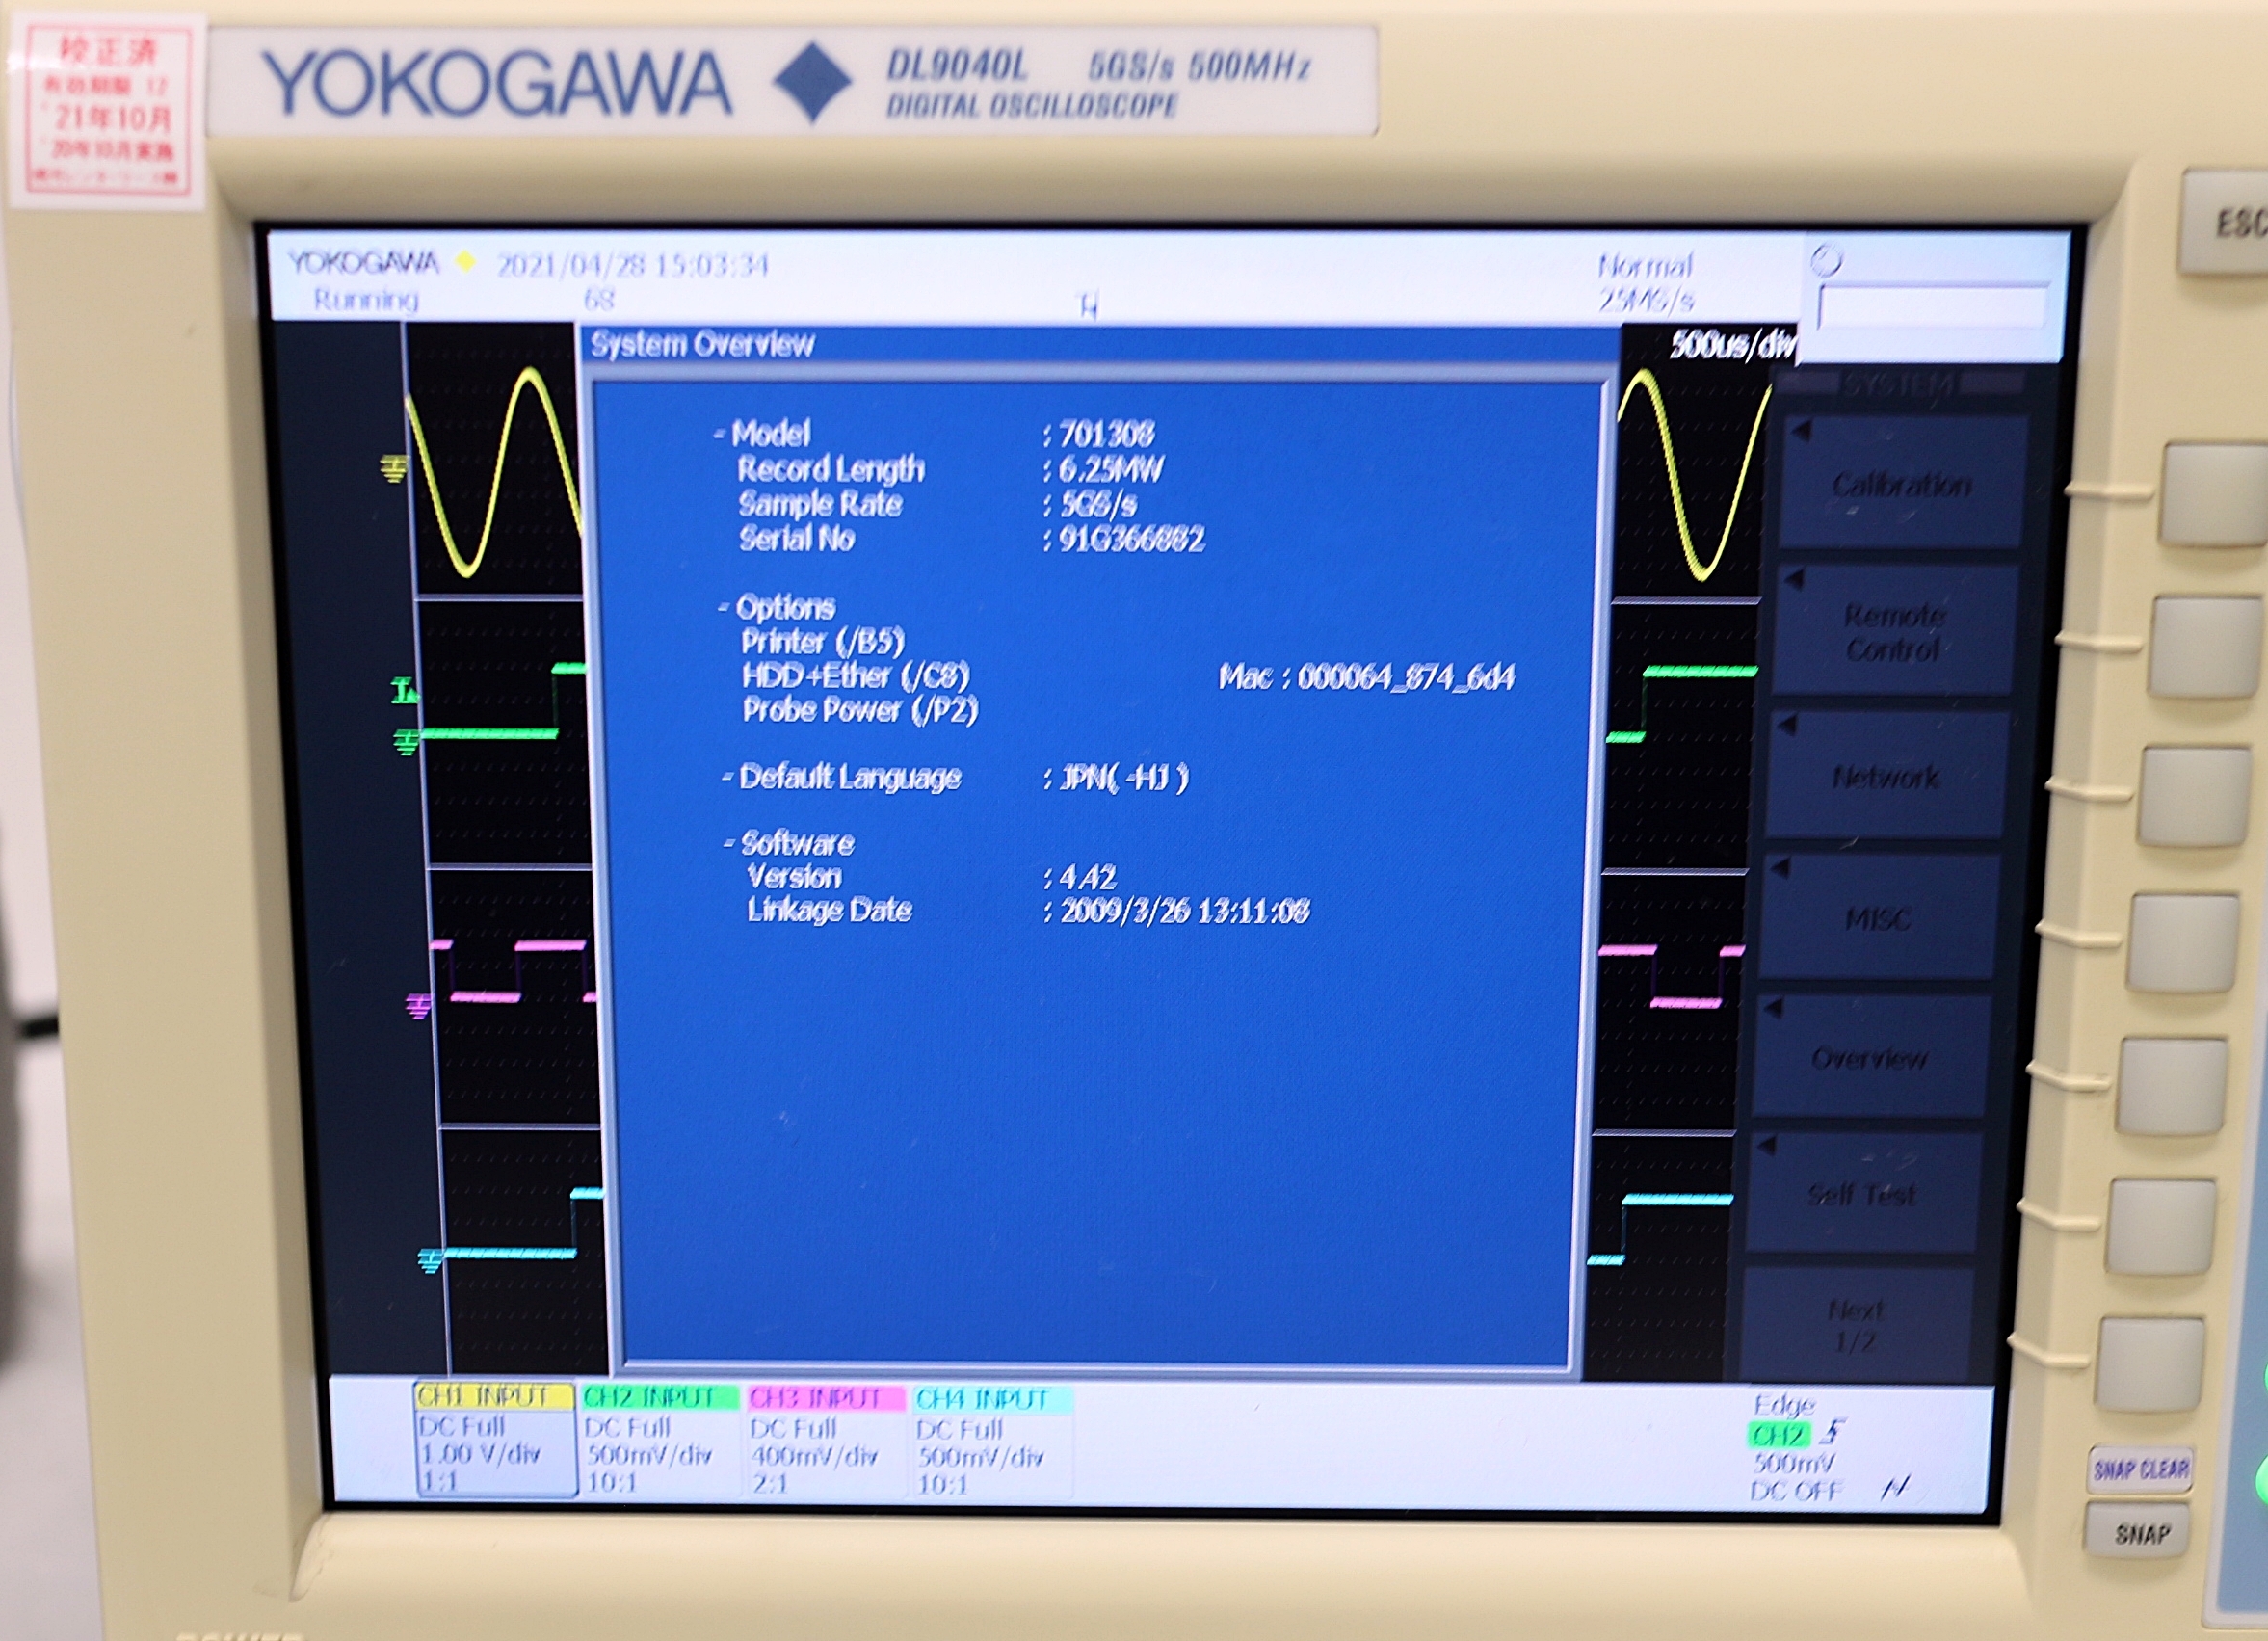Click the MISC menu arrow indicator

1780,868
